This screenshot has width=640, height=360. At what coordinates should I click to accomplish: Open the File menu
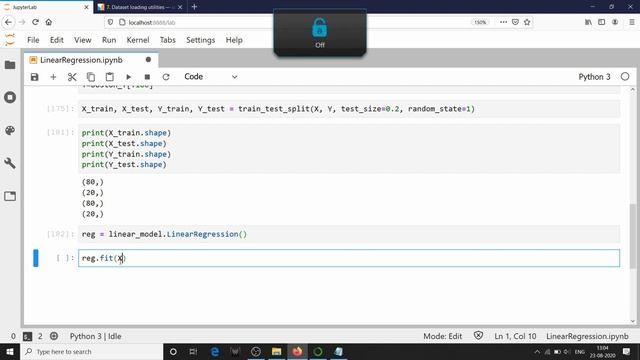[33, 40]
